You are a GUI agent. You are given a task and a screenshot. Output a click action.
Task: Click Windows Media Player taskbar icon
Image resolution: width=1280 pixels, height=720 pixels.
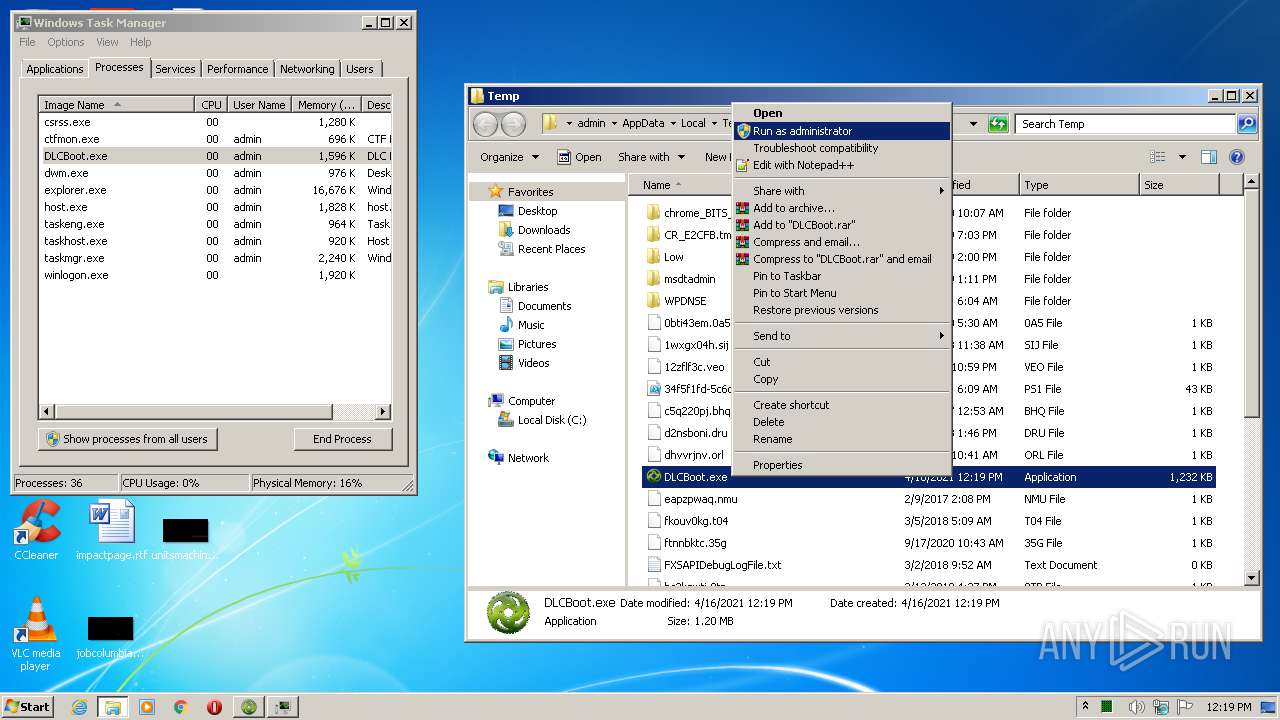pos(147,707)
